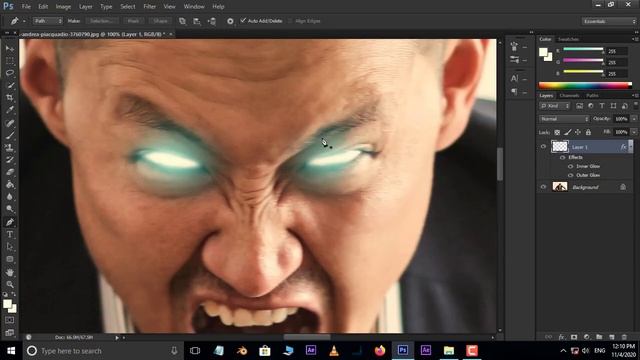Click path operations icon in options bar
Viewport: 640px width, 360px height.
coord(182,21)
